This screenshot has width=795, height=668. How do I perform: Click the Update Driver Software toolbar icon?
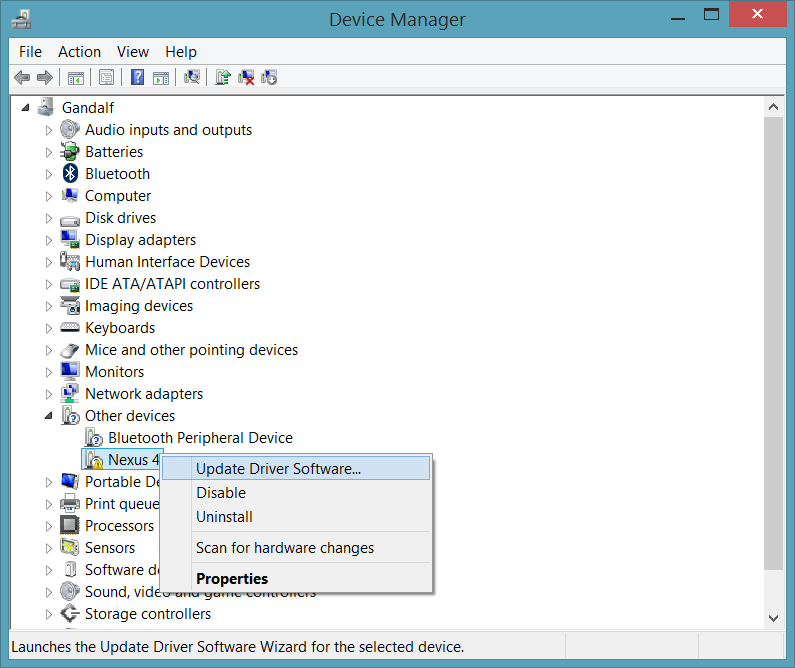tap(222, 78)
